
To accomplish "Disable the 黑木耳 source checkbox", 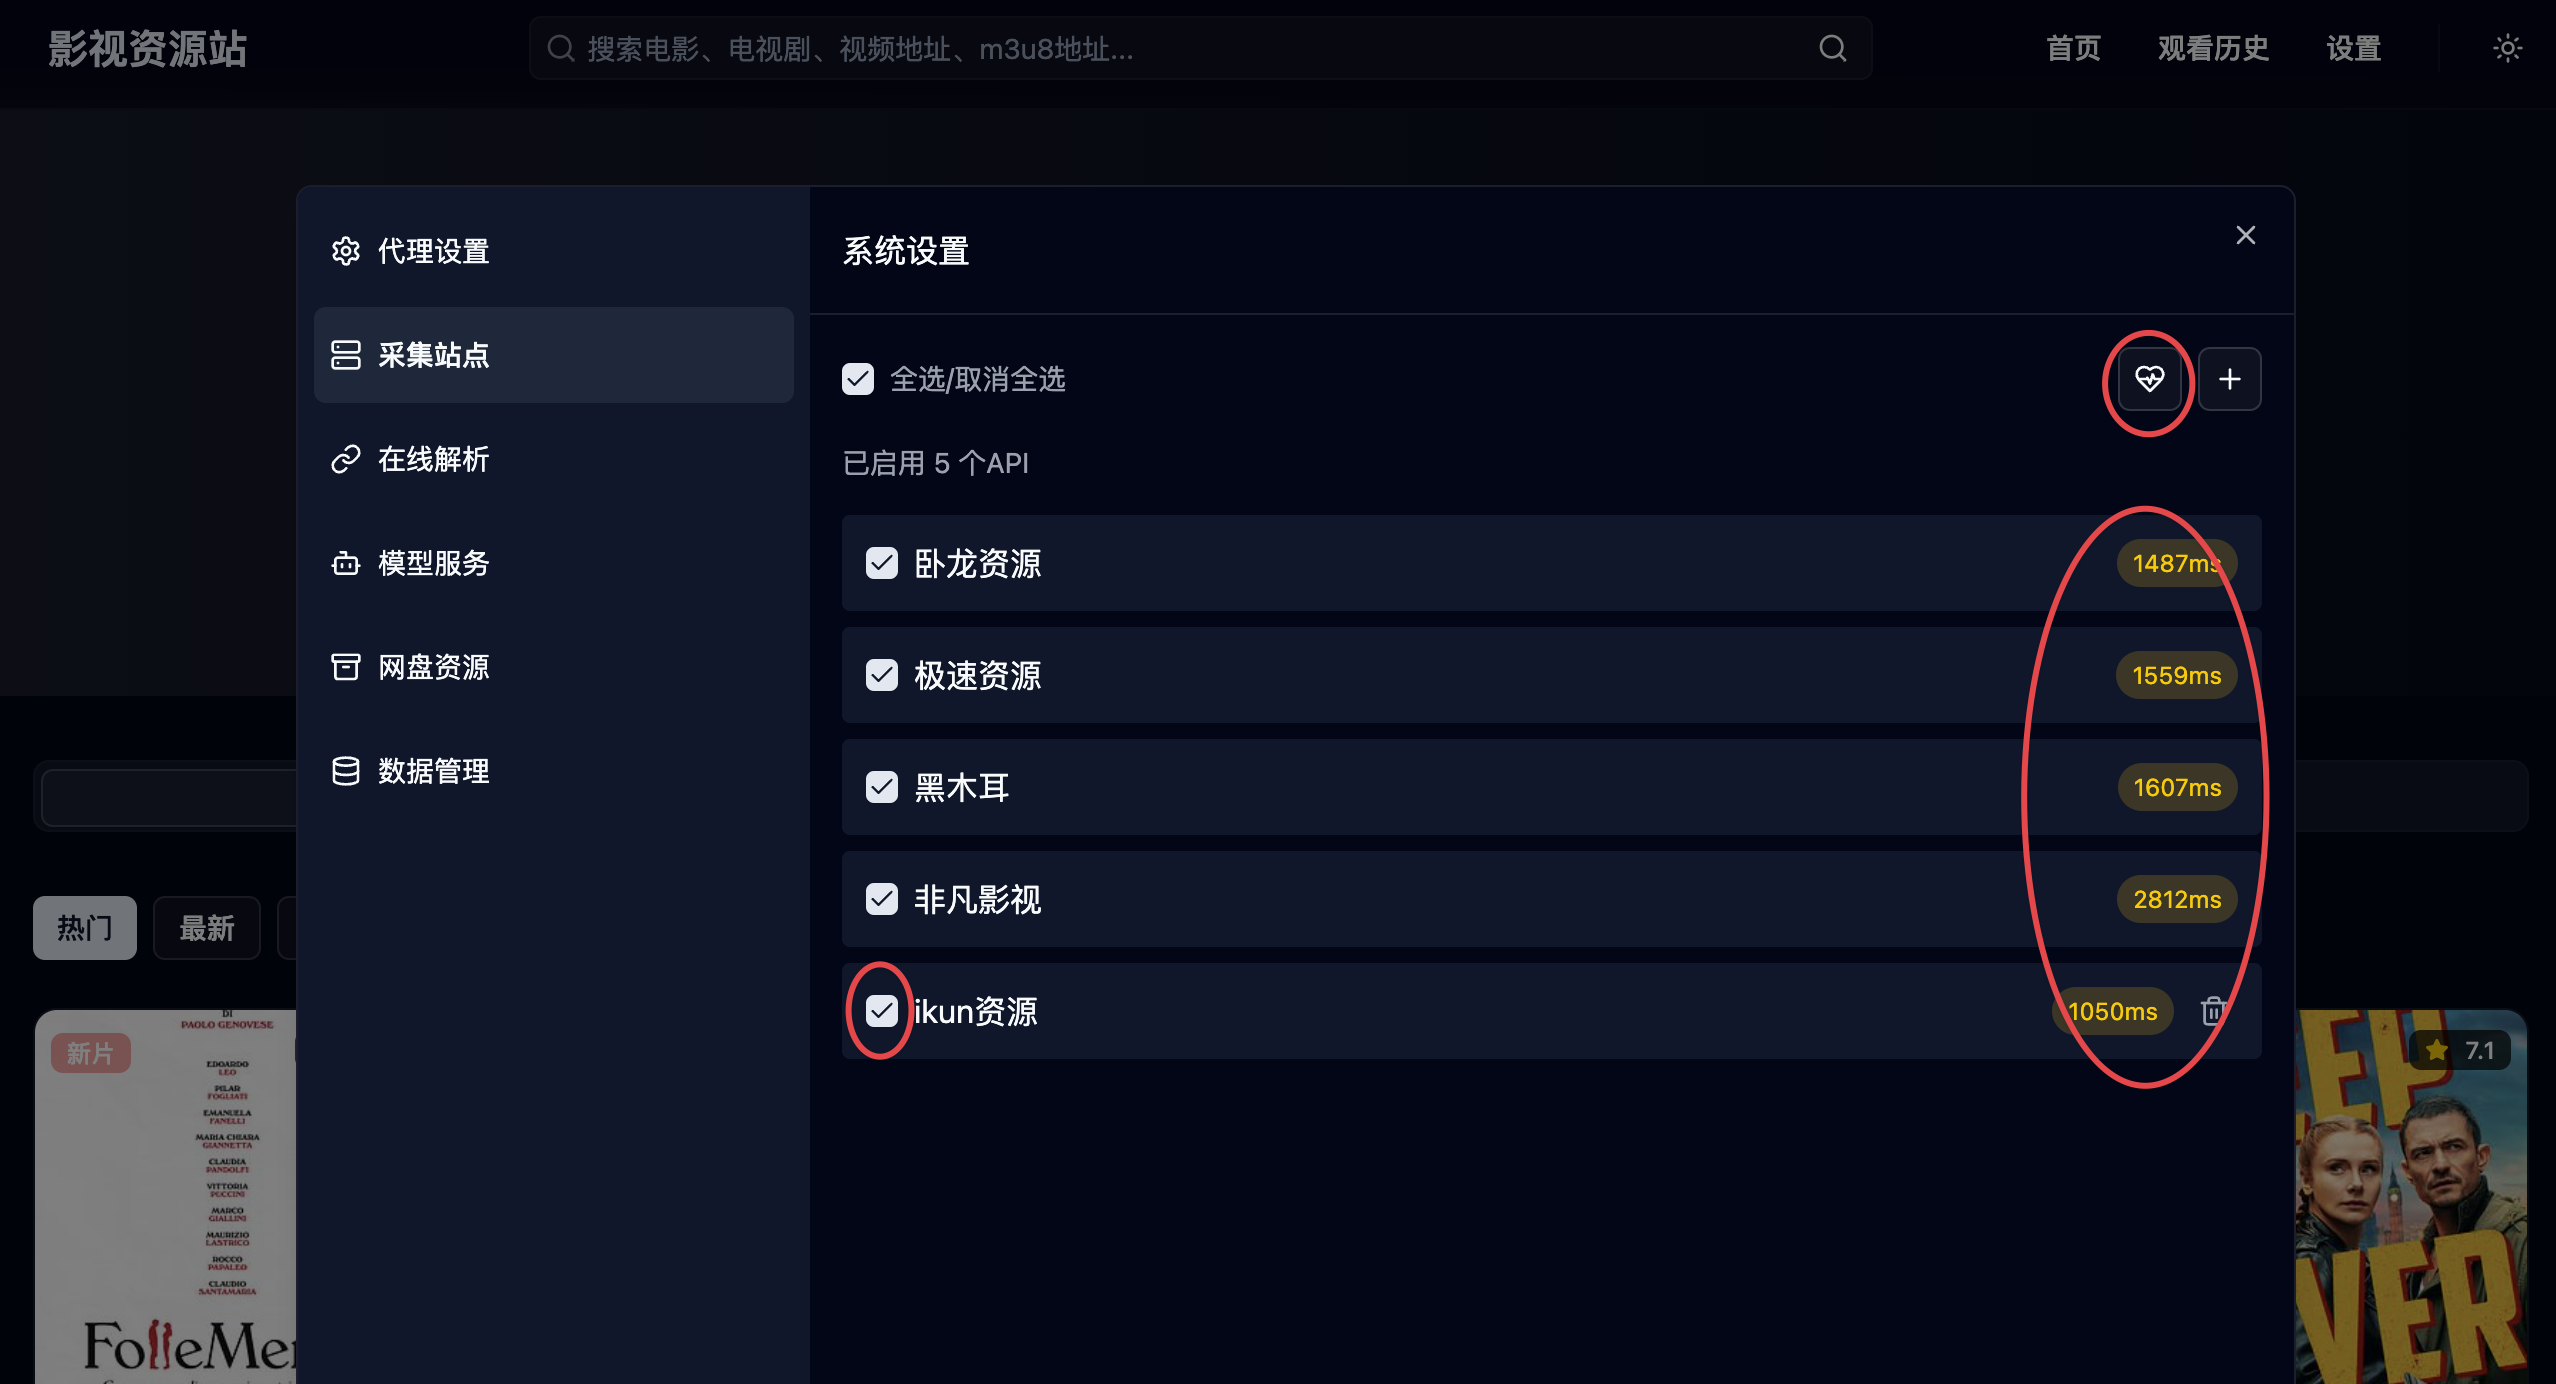I will pos(882,787).
